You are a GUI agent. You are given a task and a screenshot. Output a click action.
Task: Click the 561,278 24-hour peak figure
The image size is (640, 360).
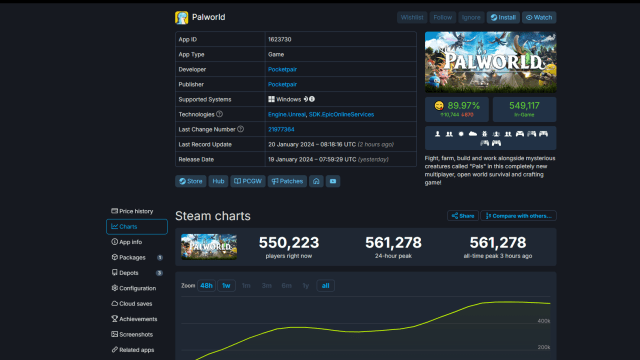[393, 242]
